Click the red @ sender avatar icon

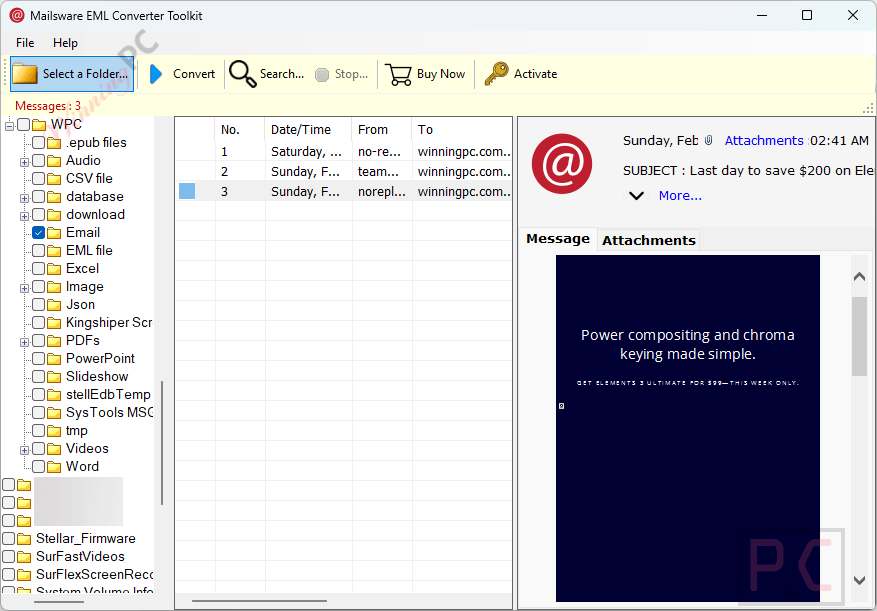562,163
